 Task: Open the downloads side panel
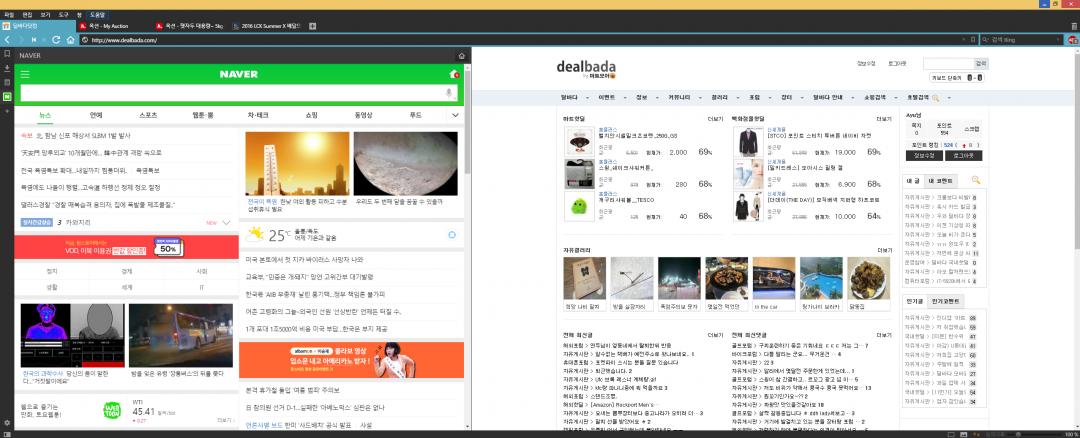click(x=7, y=69)
